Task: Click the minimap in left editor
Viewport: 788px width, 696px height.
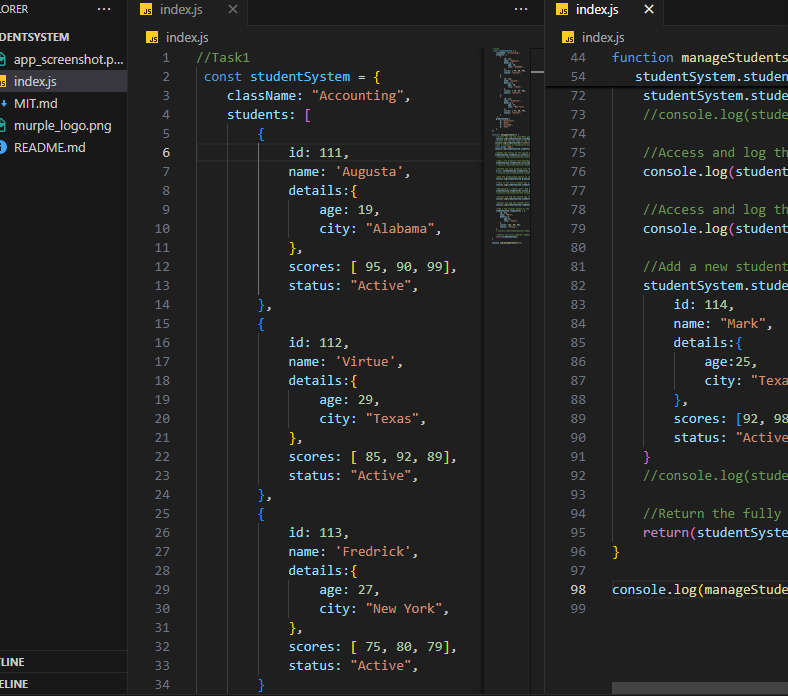Action: pos(511,146)
